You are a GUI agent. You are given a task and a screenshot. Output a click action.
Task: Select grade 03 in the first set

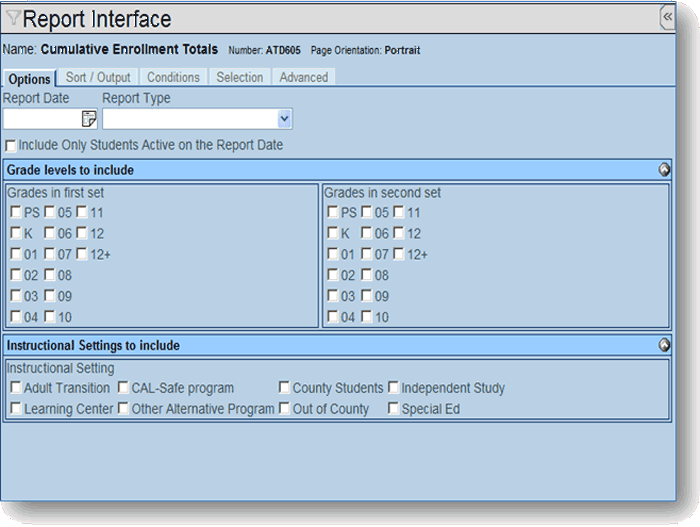[16, 296]
